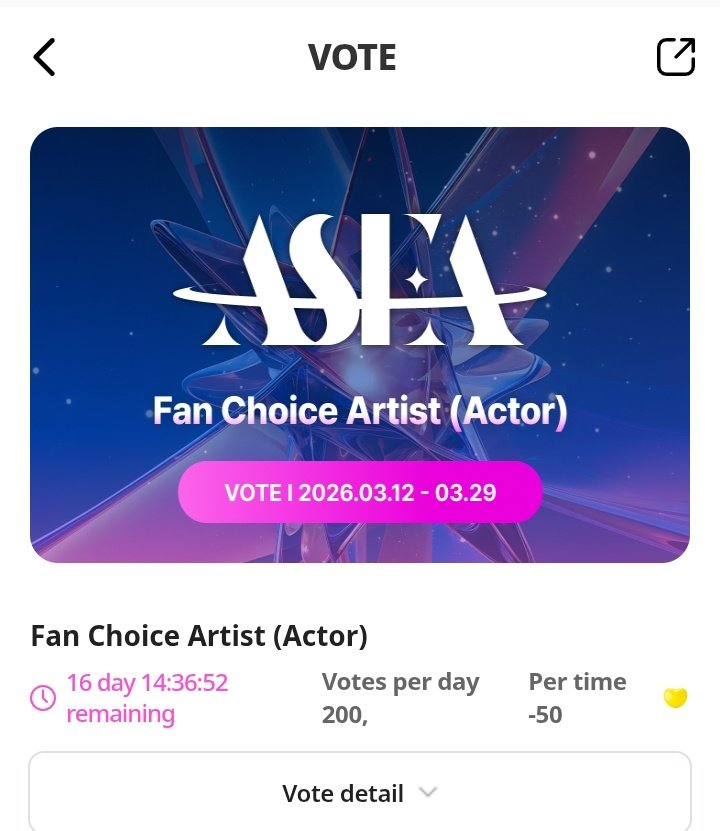Open the share icon at top right
This screenshot has height=831, width=720.
pyautogui.click(x=675, y=57)
